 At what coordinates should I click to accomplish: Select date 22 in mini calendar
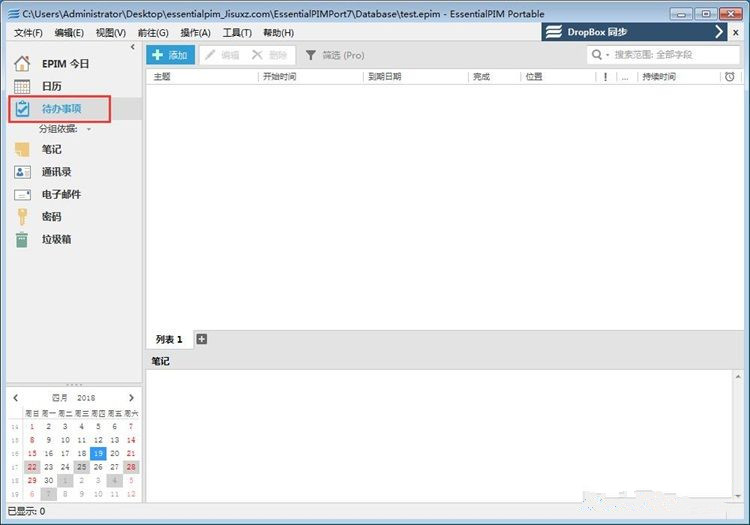click(32, 467)
